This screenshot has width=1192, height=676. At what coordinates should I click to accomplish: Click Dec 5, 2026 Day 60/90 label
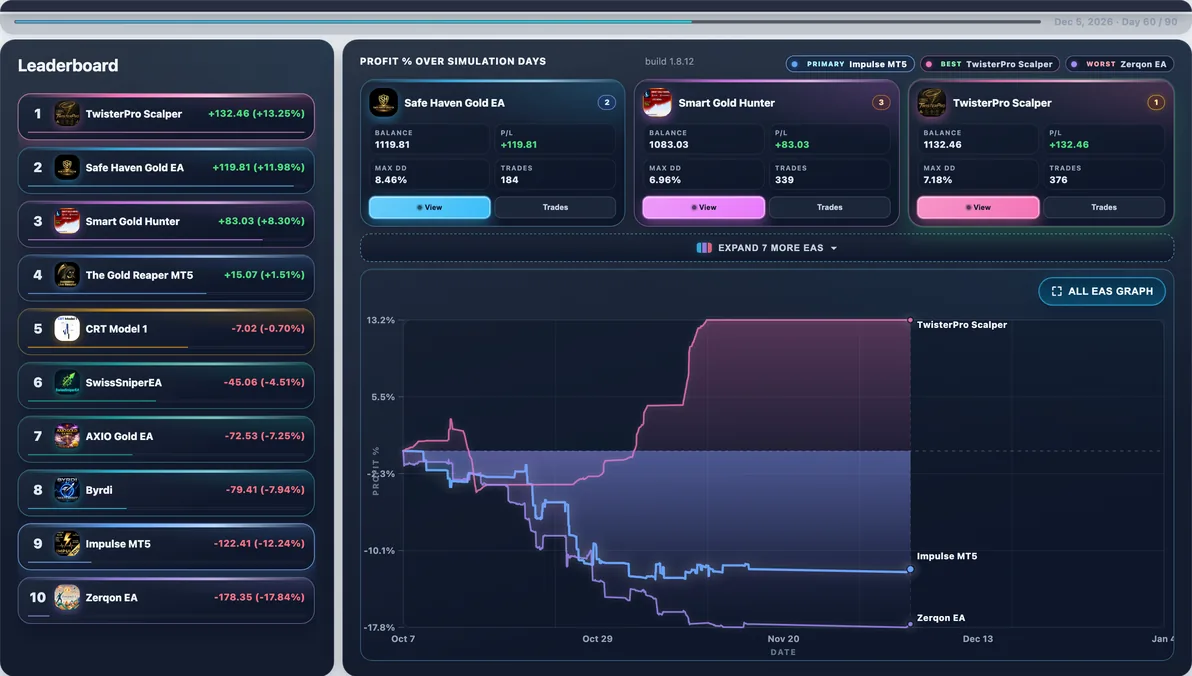(1114, 22)
